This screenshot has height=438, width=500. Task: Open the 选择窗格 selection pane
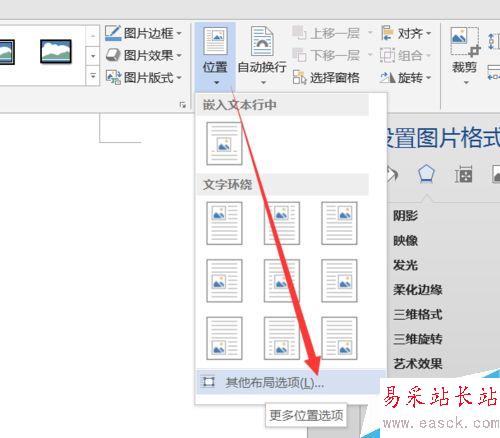pos(326,78)
